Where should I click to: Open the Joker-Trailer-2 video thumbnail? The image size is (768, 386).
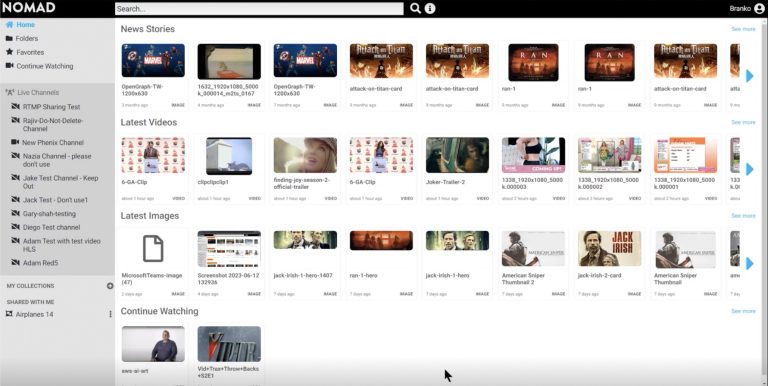pyautogui.click(x=457, y=155)
